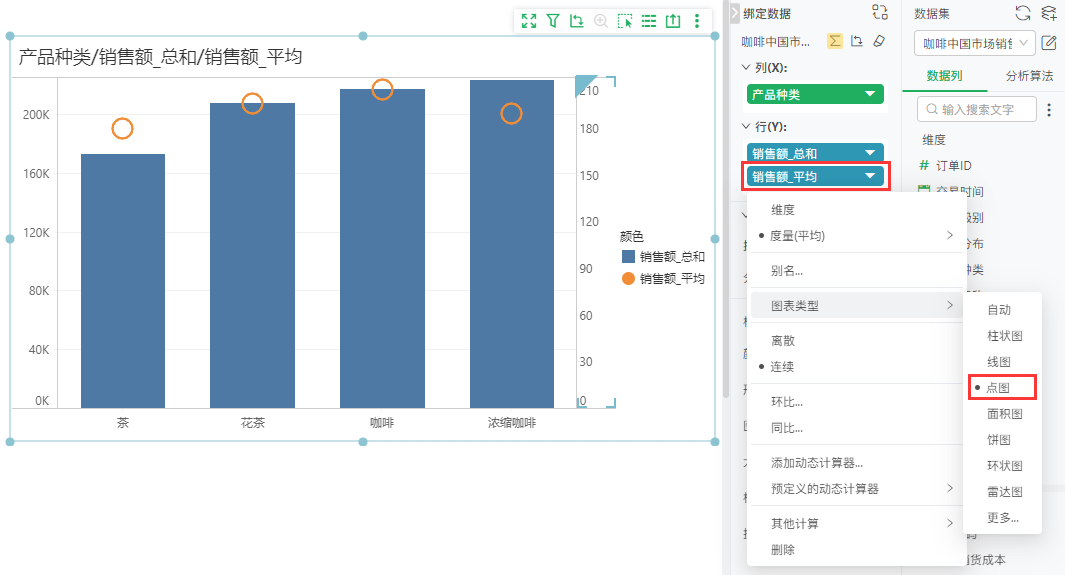
Task: Click the export/share icon in chart toolbar
Action: coord(673,21)
